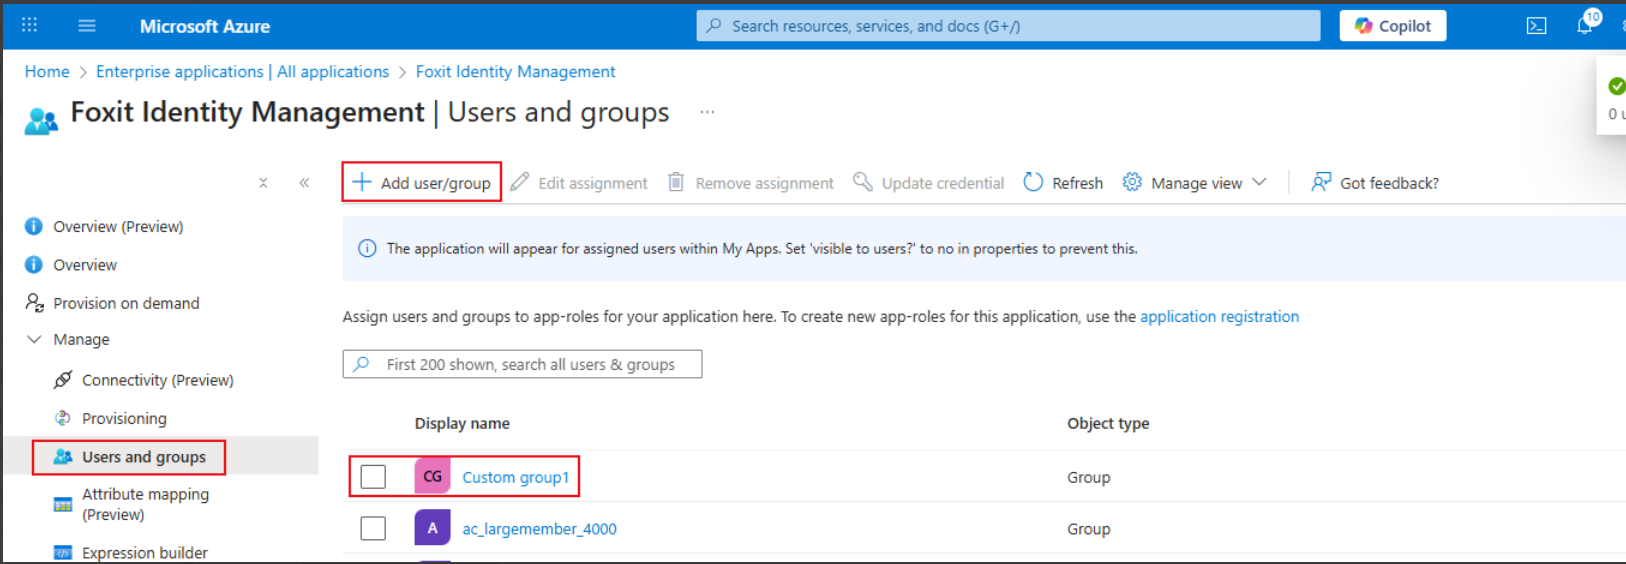This screenshot has height=564, width=1626.
Task: Collapse the side navigation with double chevron
Action: (304, 183)
